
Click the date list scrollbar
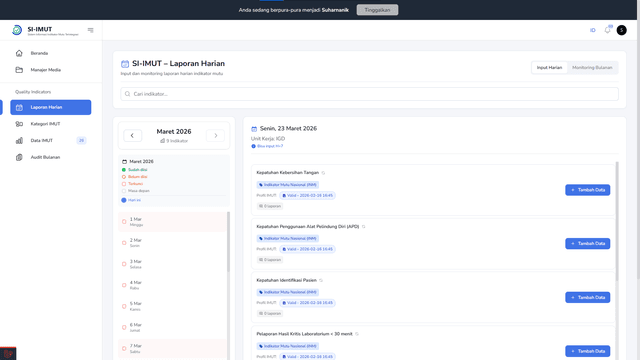pyautogui.click(x=228, y=242)
